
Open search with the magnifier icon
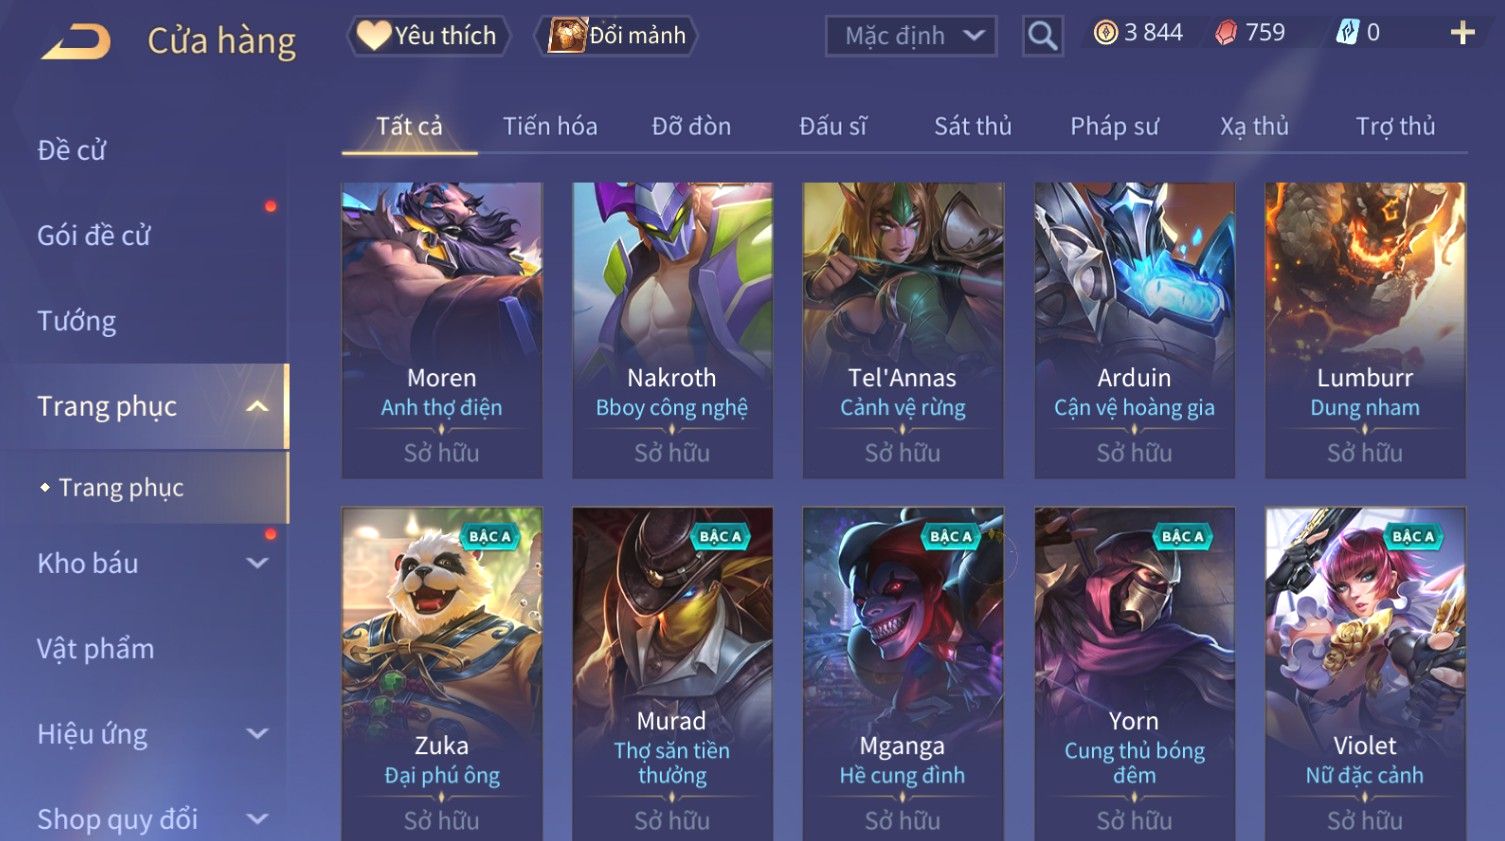[1042, 36]
